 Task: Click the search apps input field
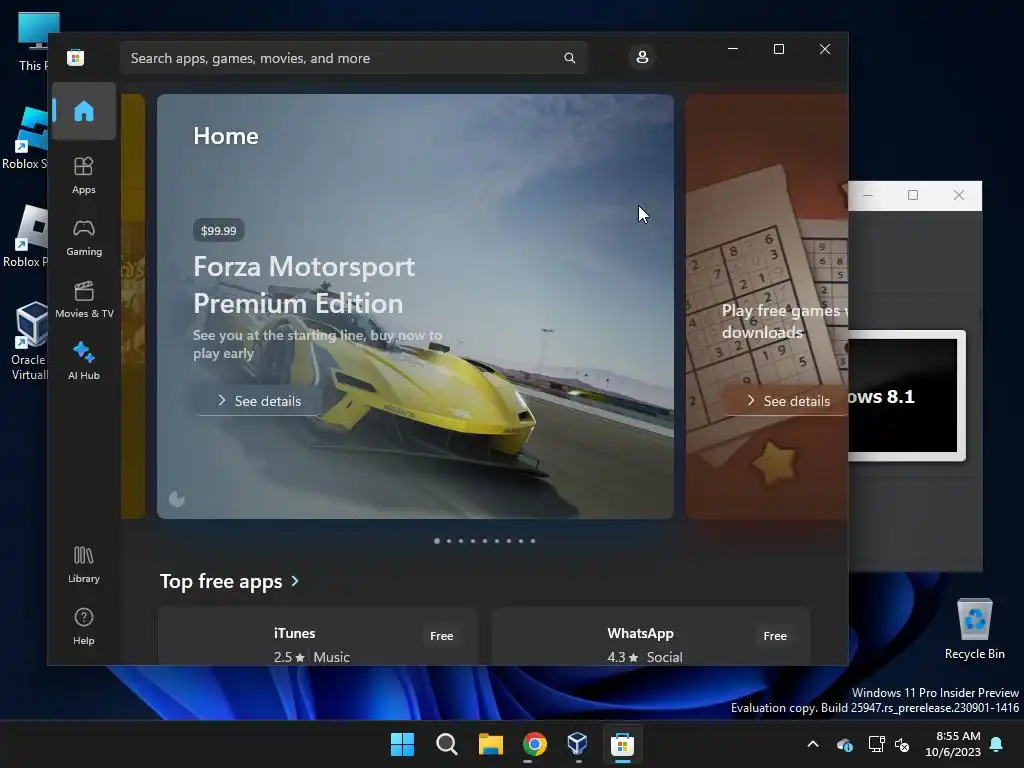coord(353,58)
